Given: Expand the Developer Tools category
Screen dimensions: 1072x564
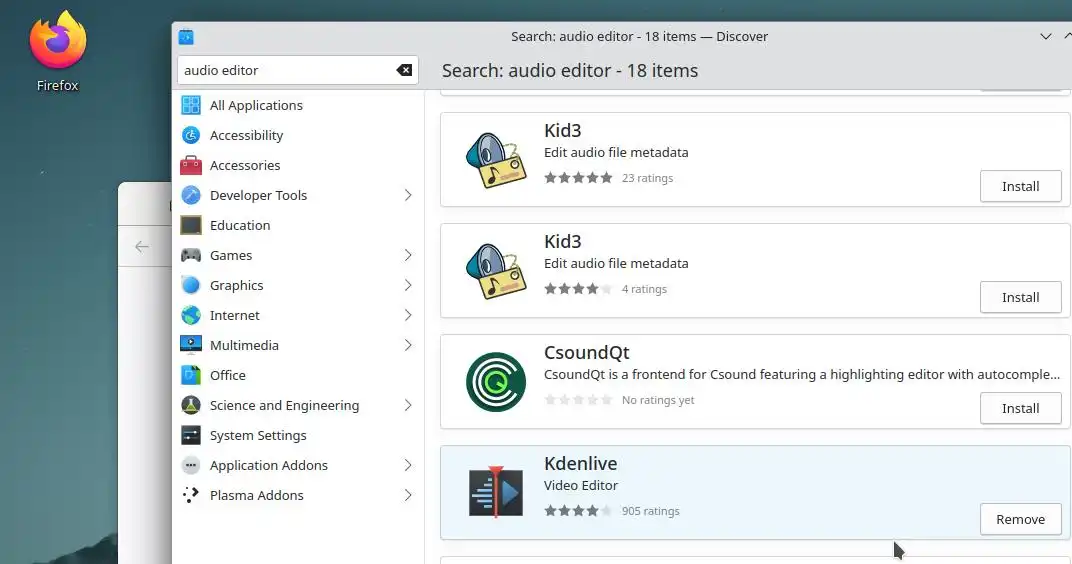Looking at the screenshot, I should (408, 195).
